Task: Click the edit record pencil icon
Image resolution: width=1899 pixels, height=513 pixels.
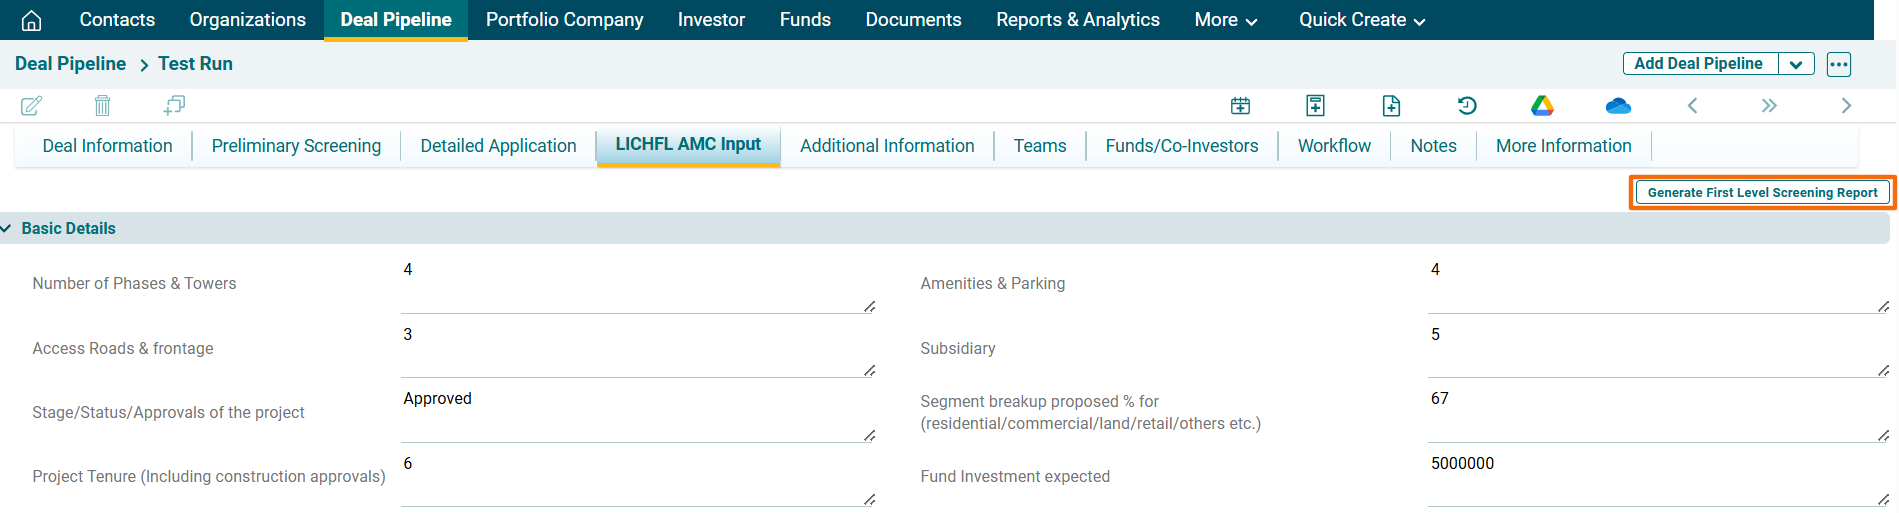Action: tap(31, 105)
